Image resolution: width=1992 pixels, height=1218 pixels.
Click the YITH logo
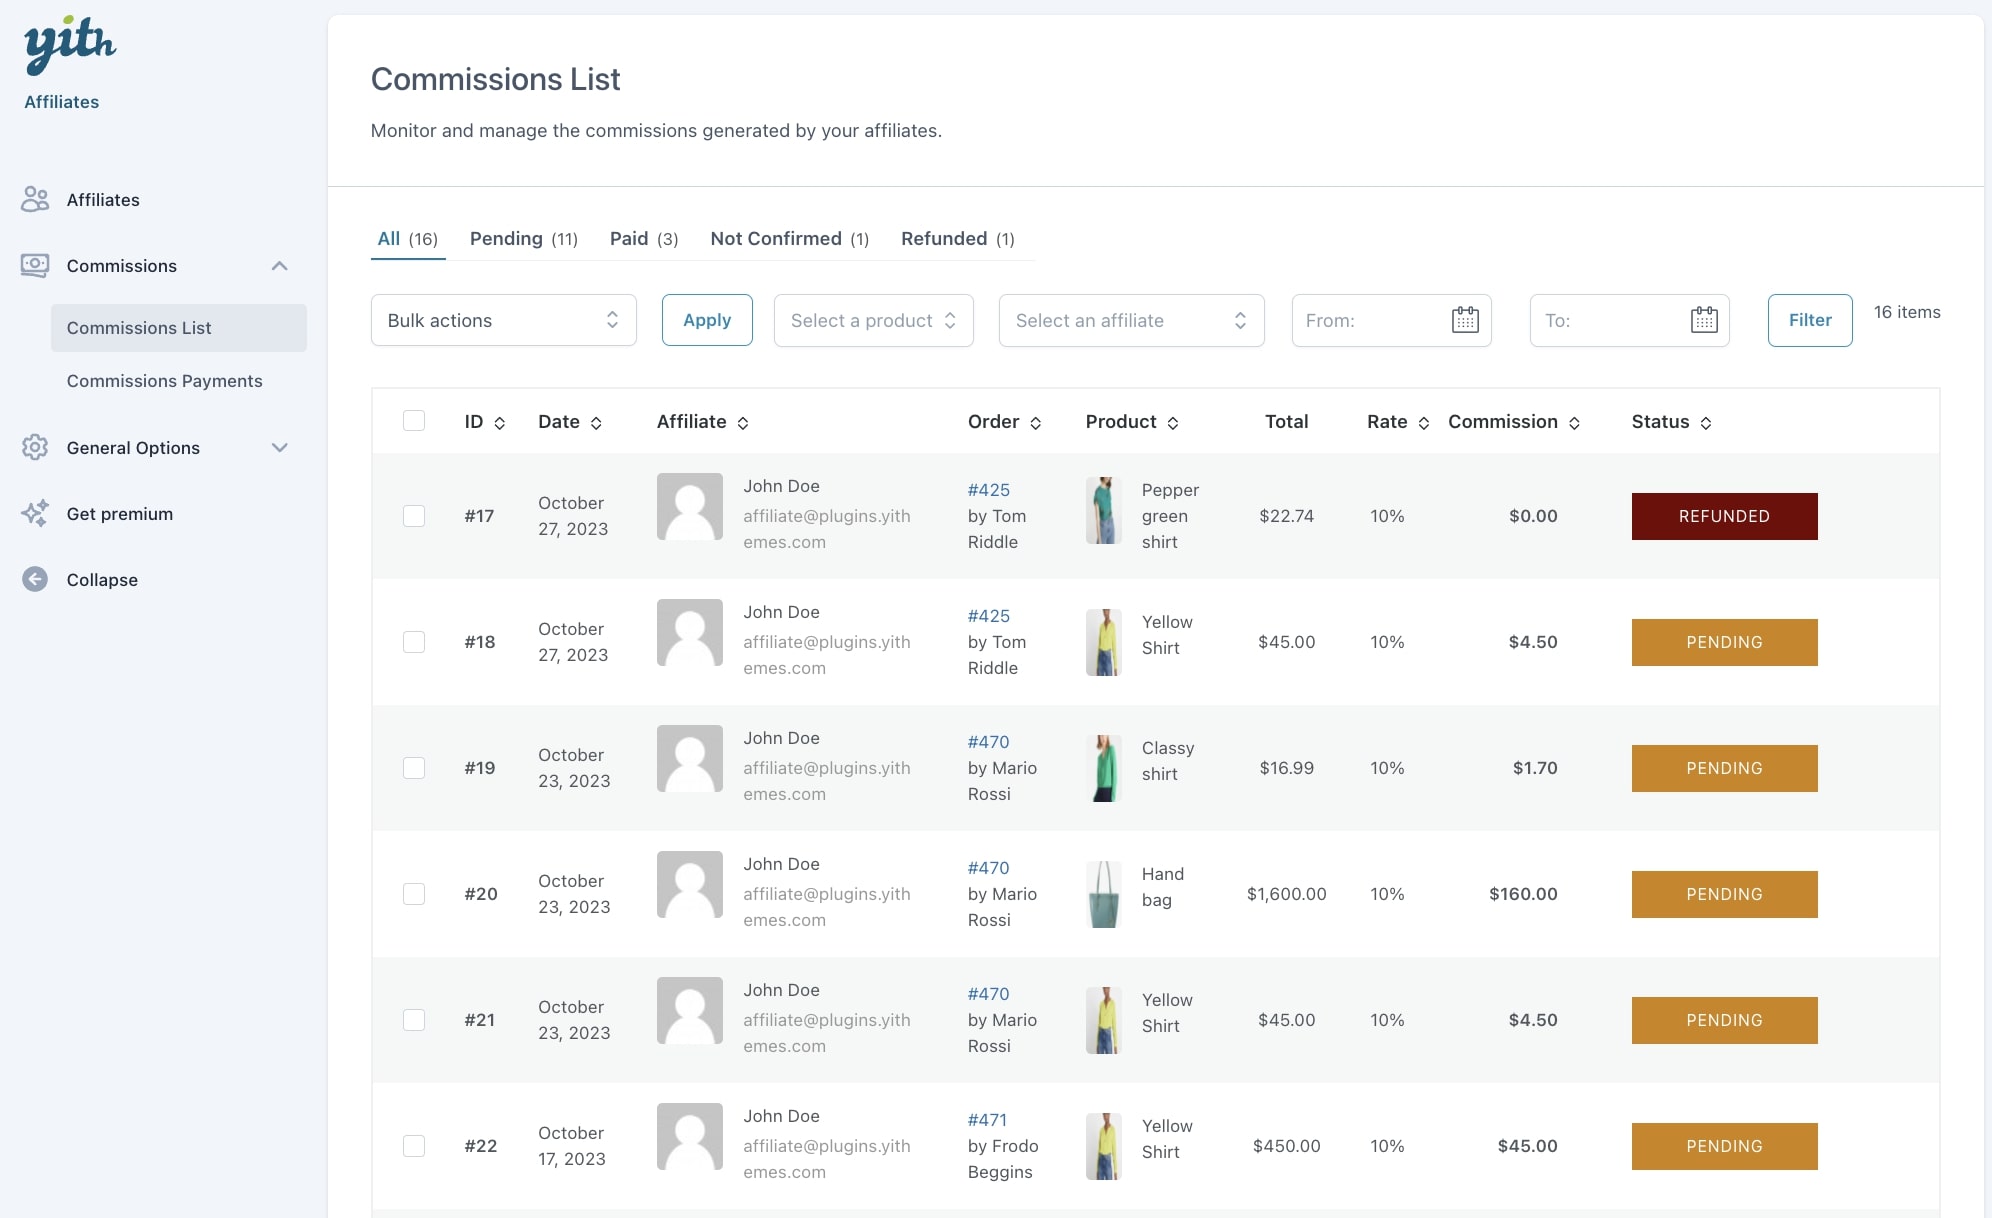coord(70,45)
